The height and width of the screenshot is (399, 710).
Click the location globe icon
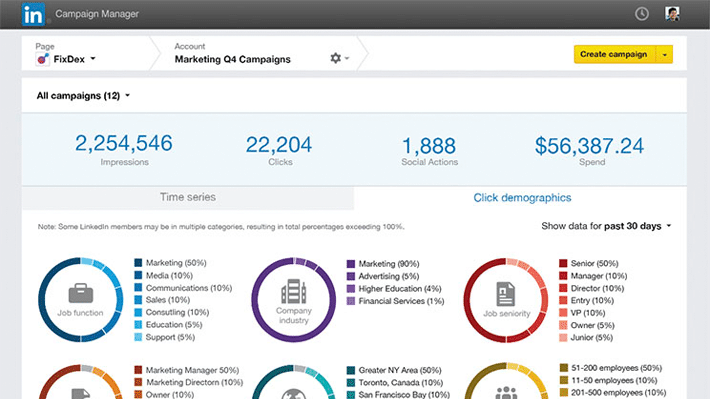[x=293, y=394]
